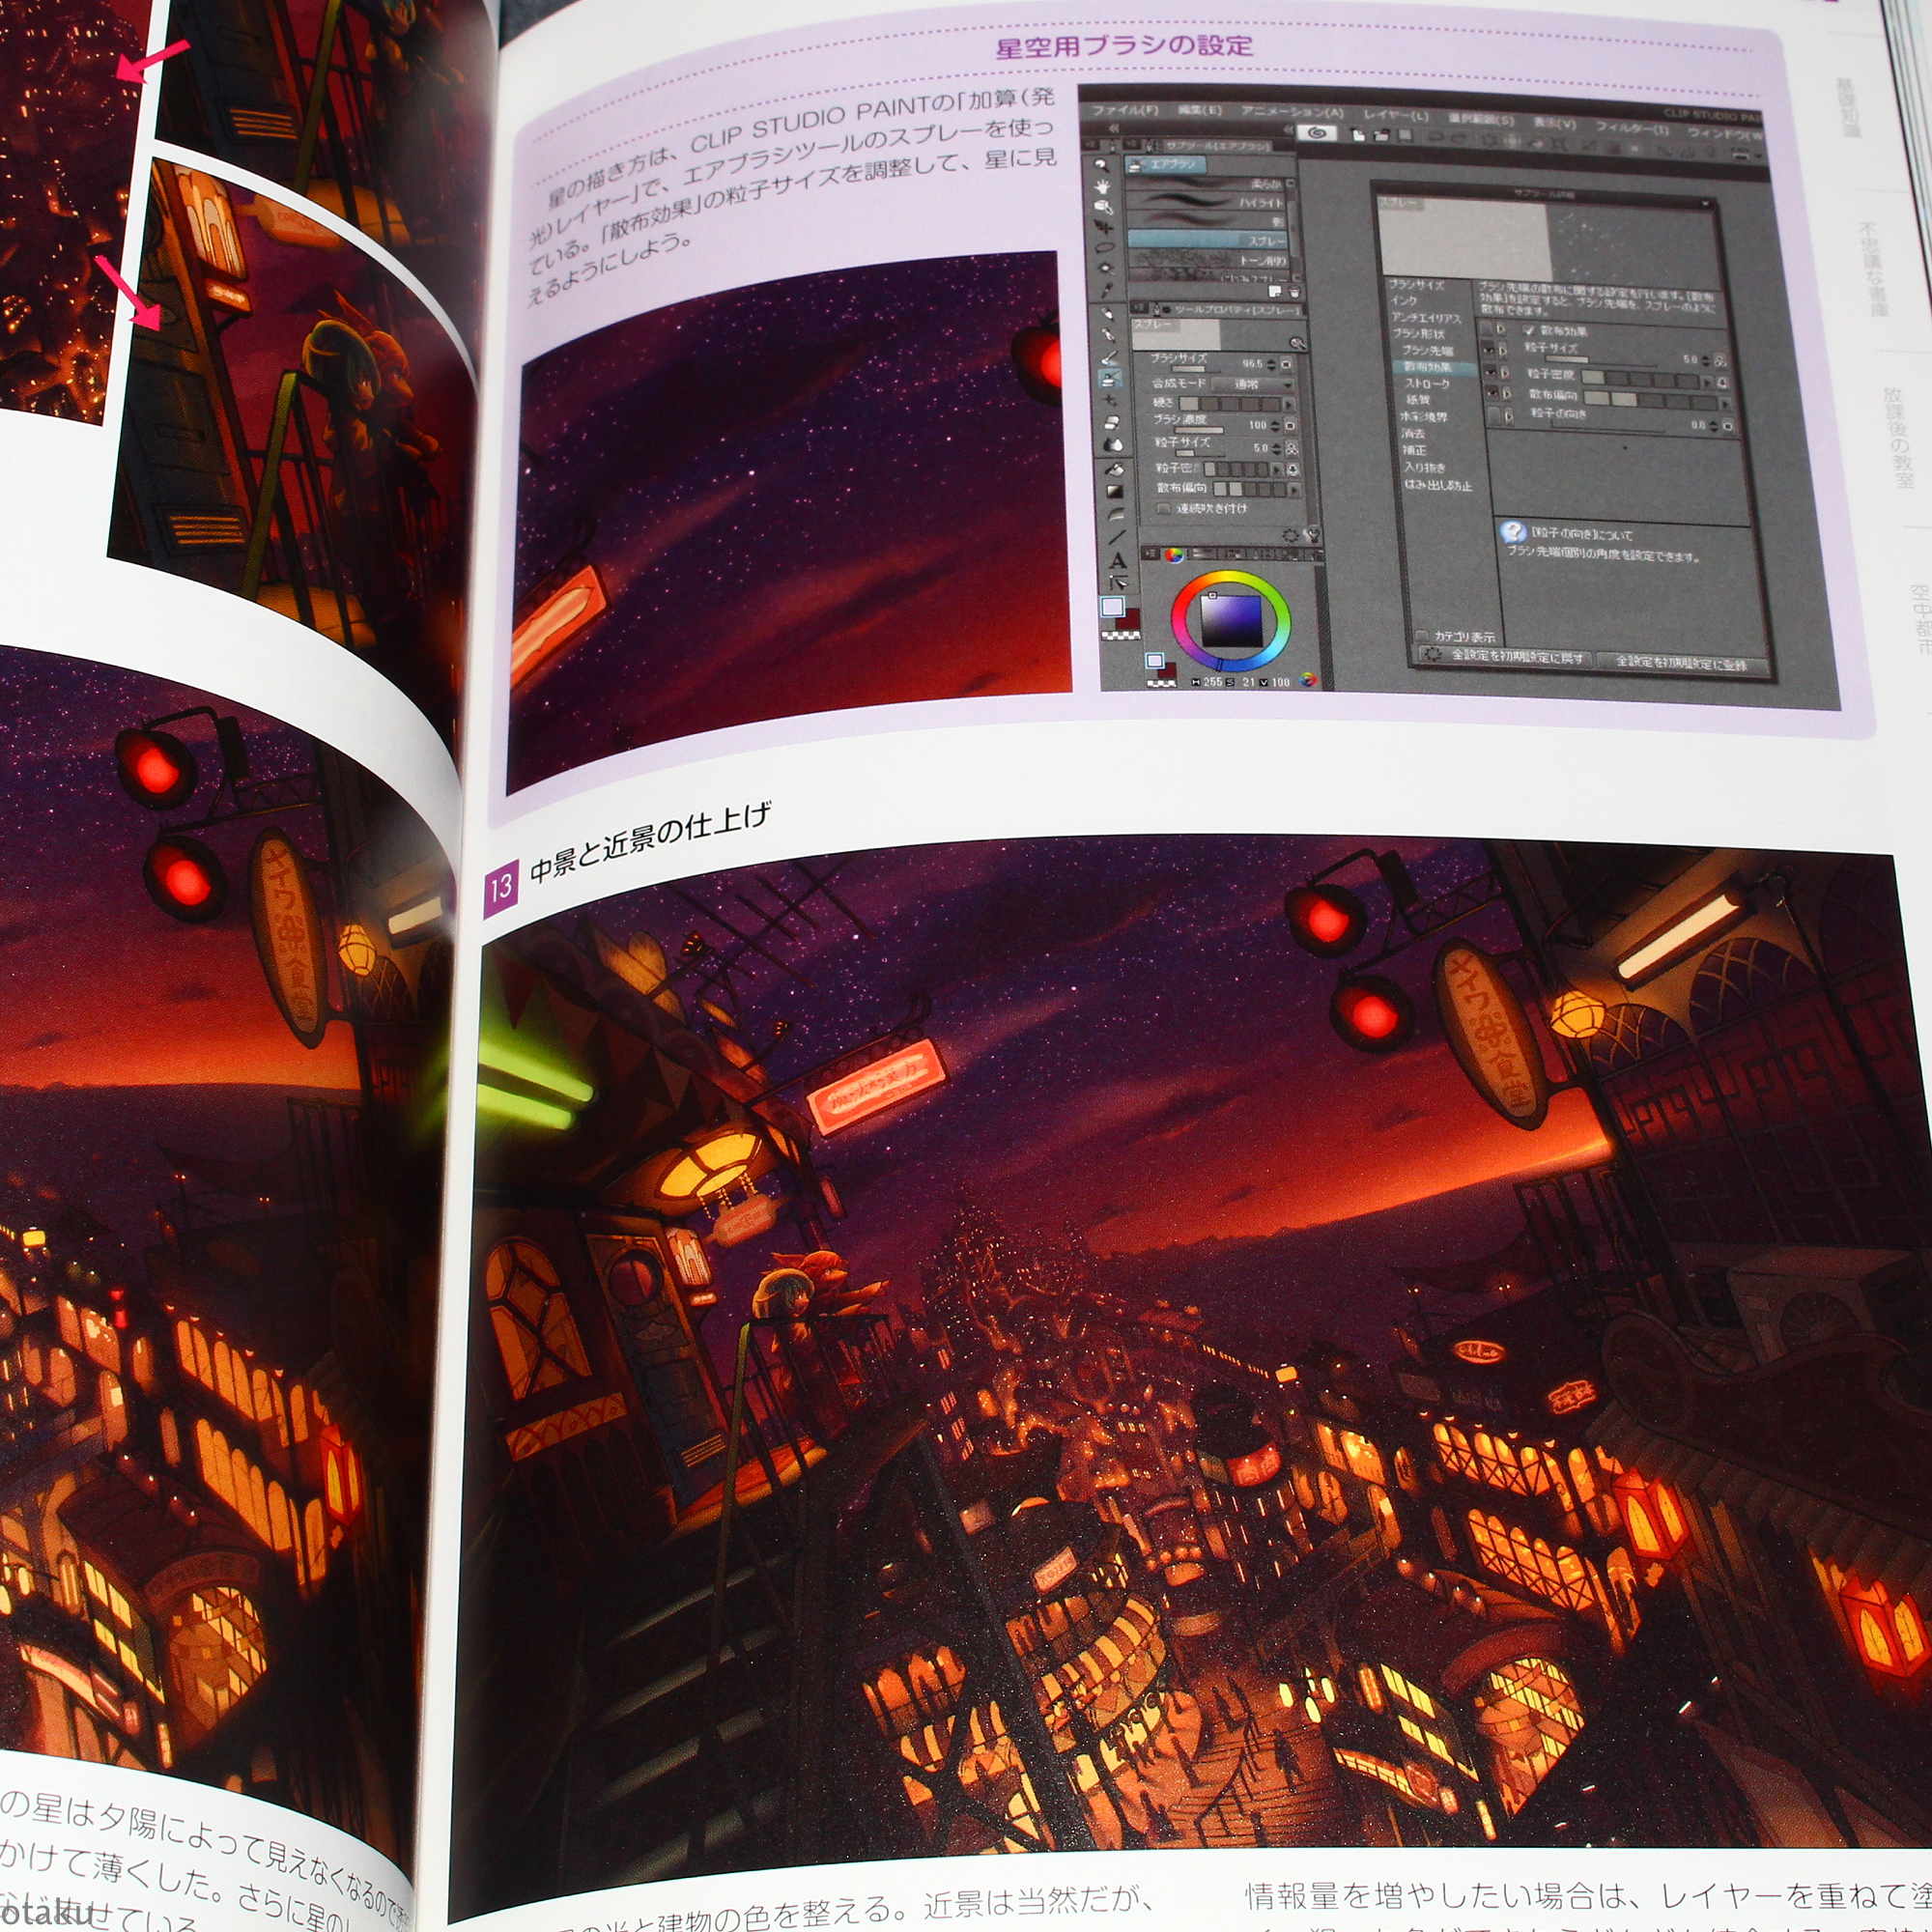Expand 散布偏向 arrow in tool property

tap(1294, 491)
